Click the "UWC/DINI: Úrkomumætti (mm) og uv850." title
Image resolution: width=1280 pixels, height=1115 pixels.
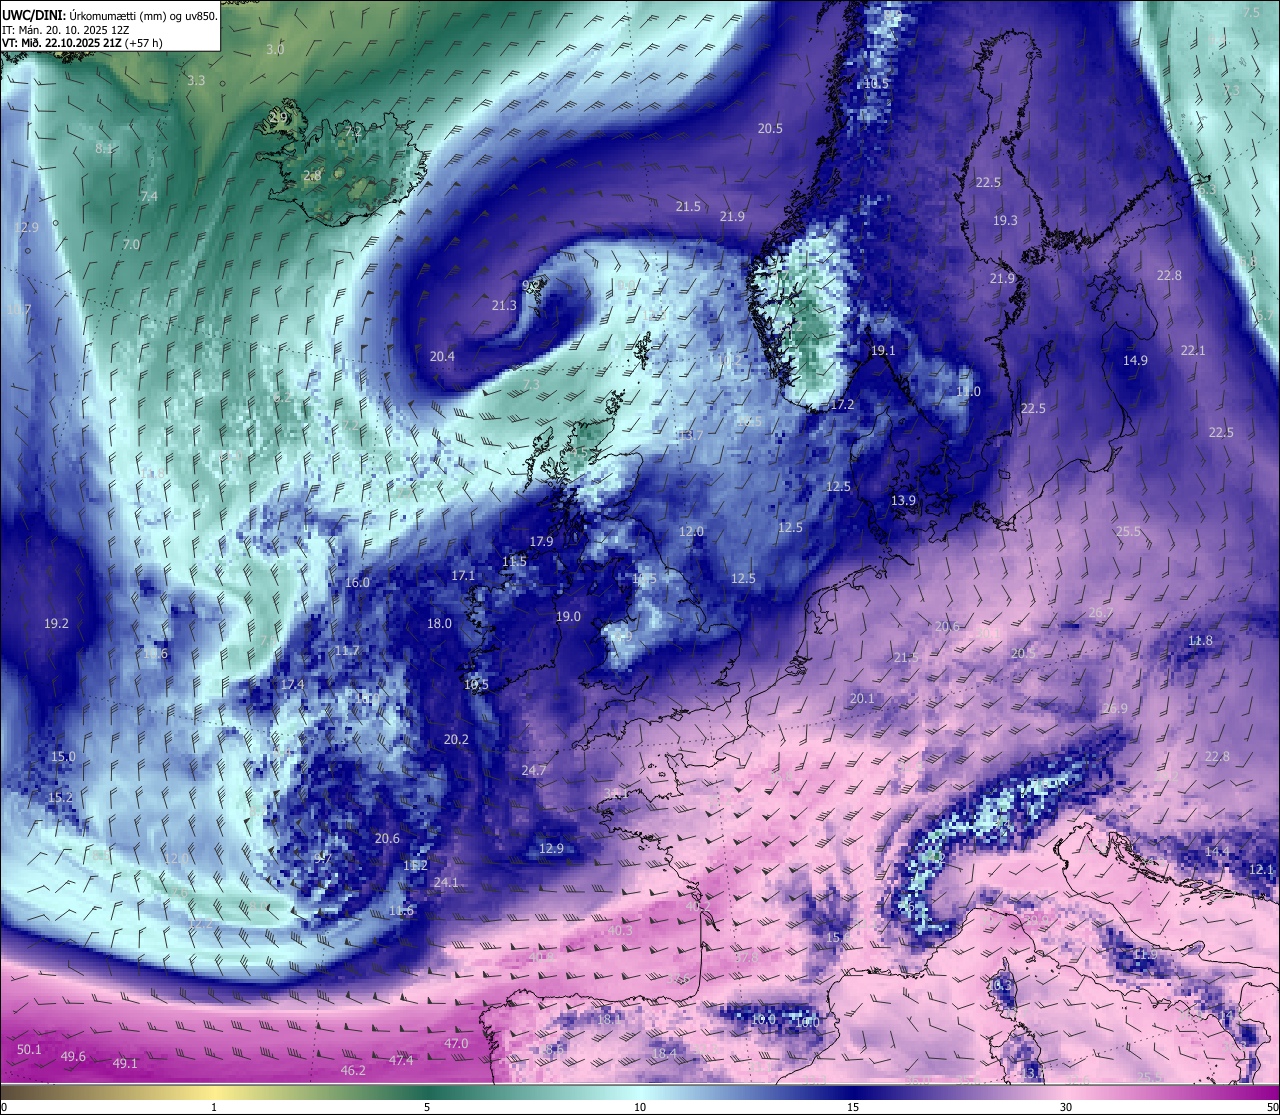point(110,16)
